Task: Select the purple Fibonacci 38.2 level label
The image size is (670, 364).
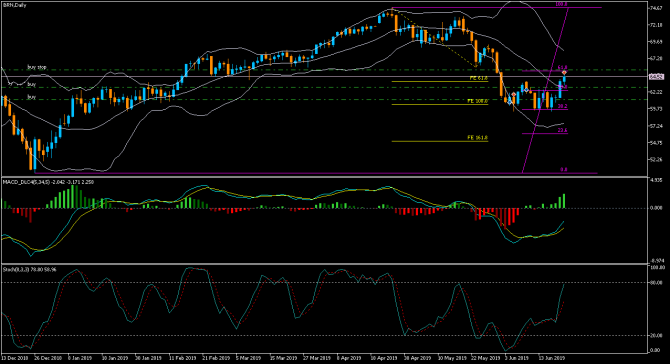Action: click(x=563, y=106)
